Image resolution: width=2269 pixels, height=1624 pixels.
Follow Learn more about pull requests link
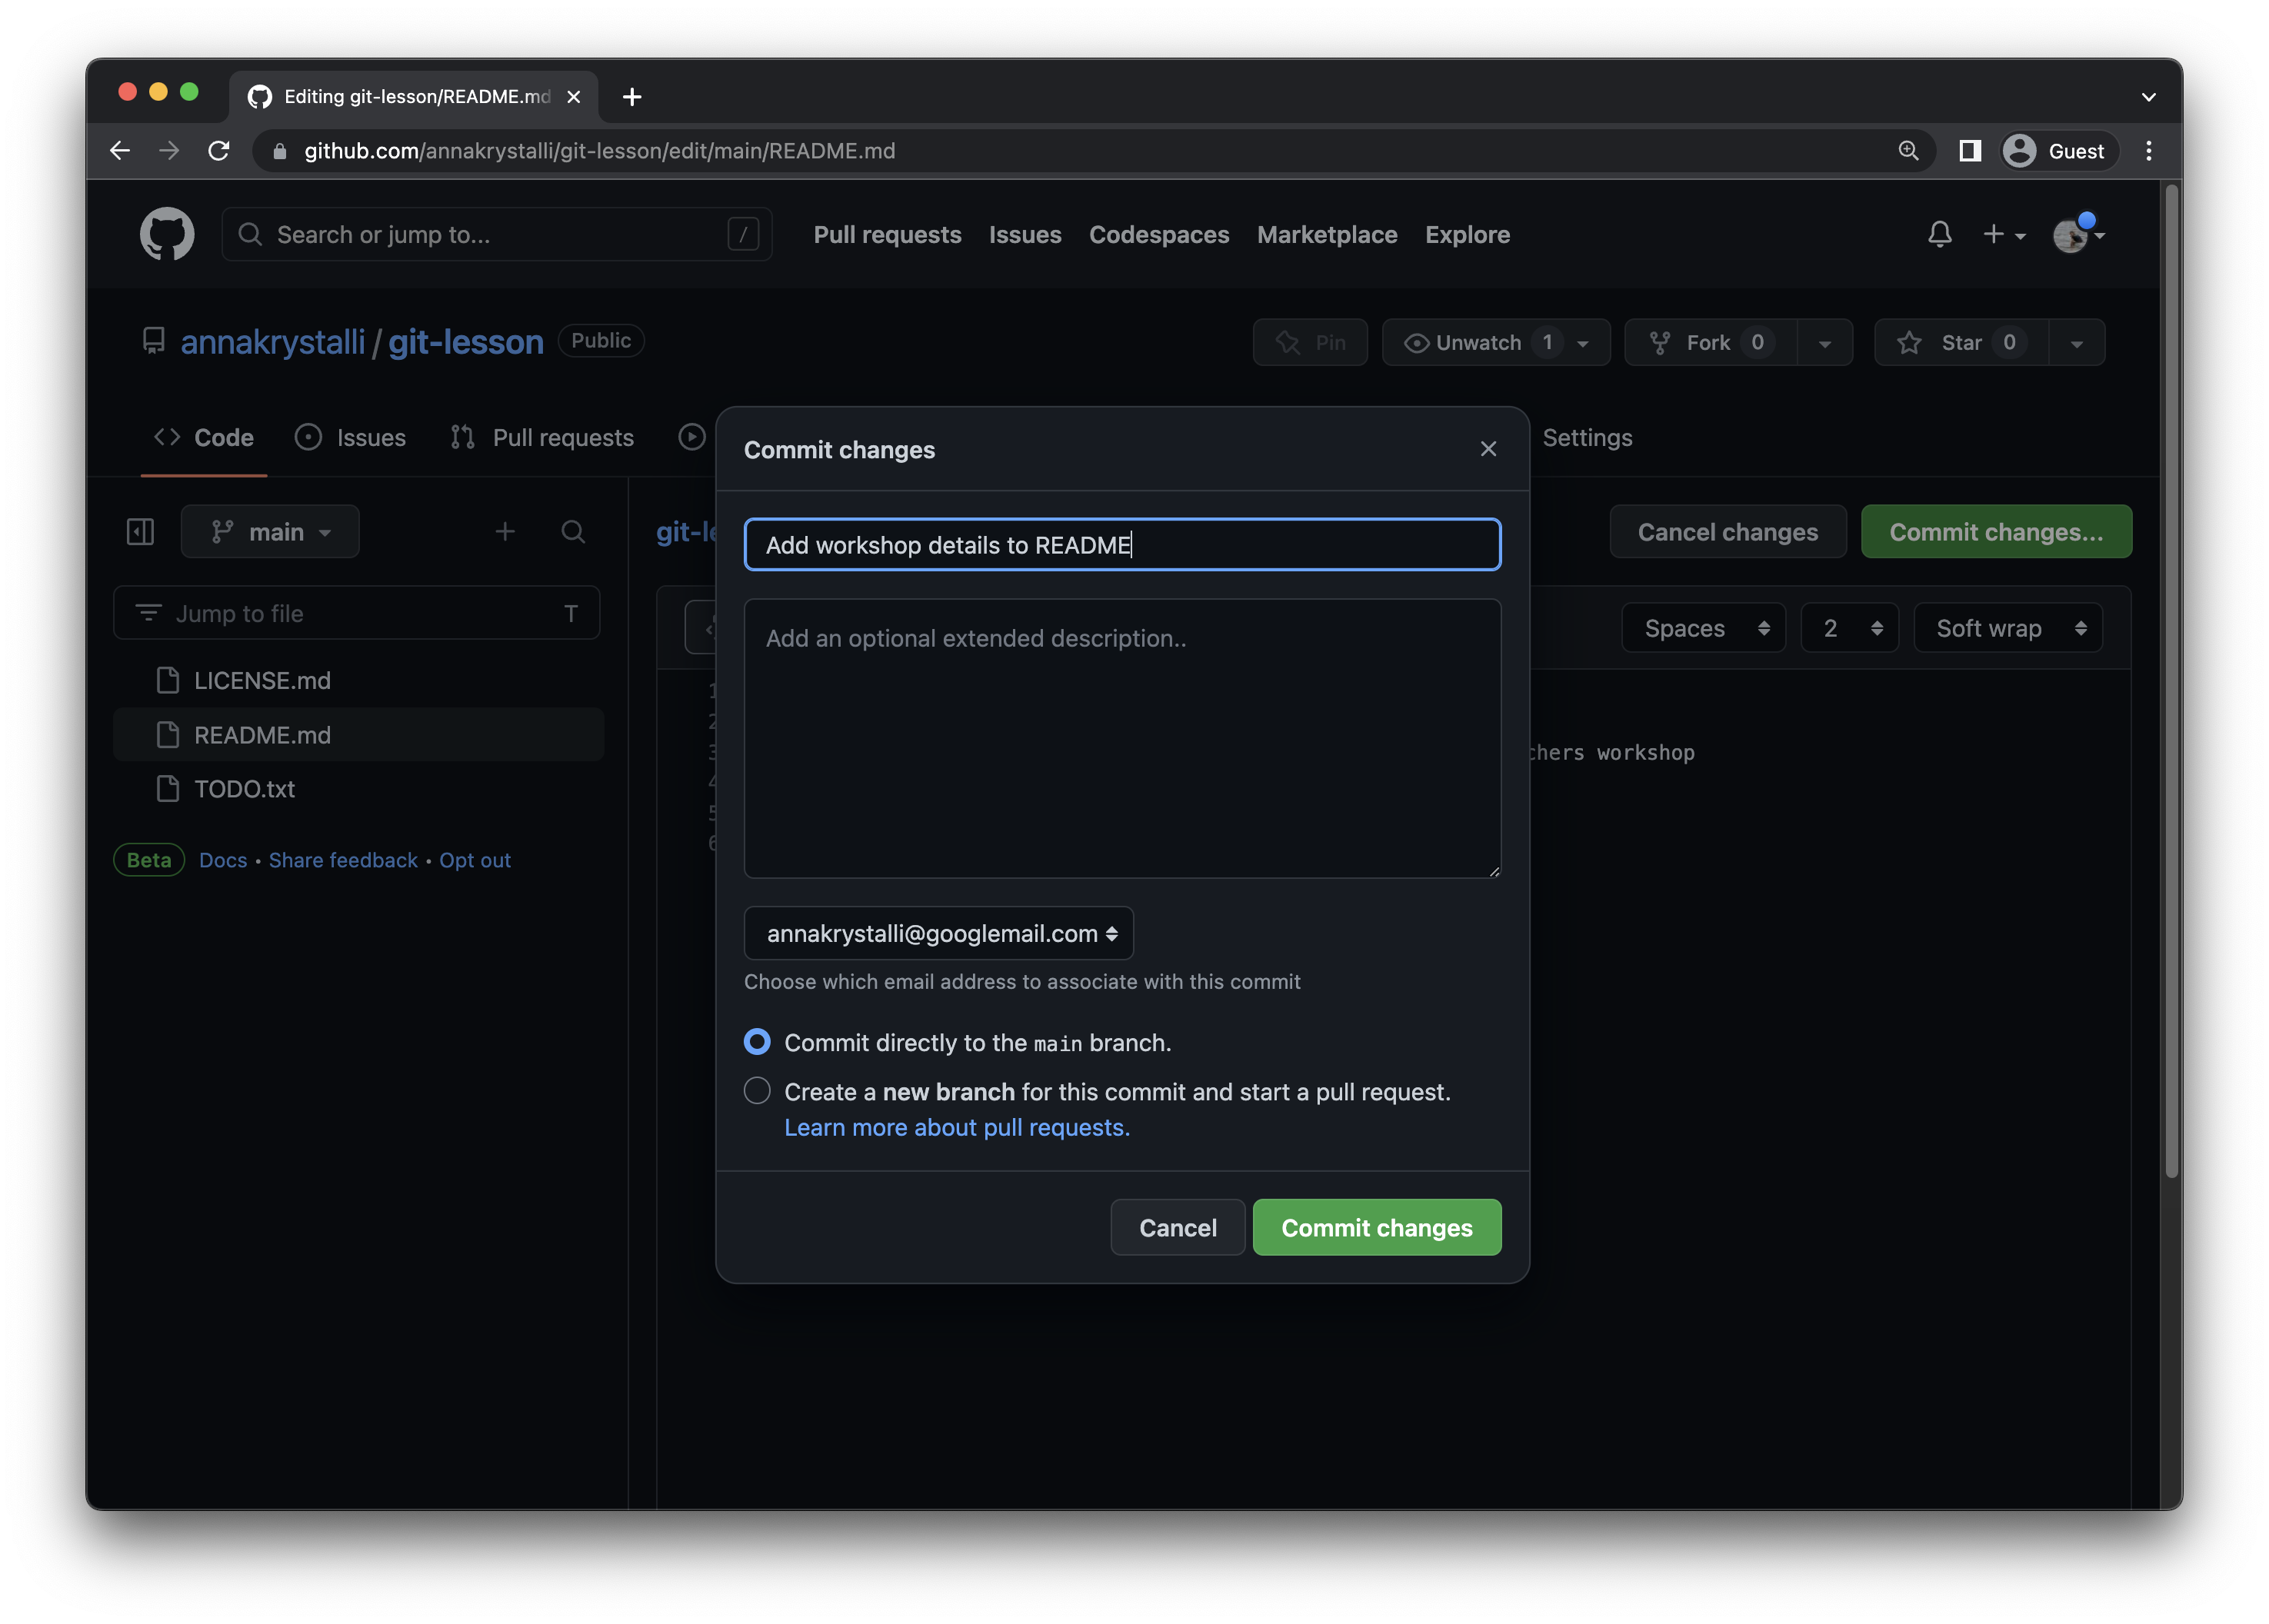coord(956,1127)
